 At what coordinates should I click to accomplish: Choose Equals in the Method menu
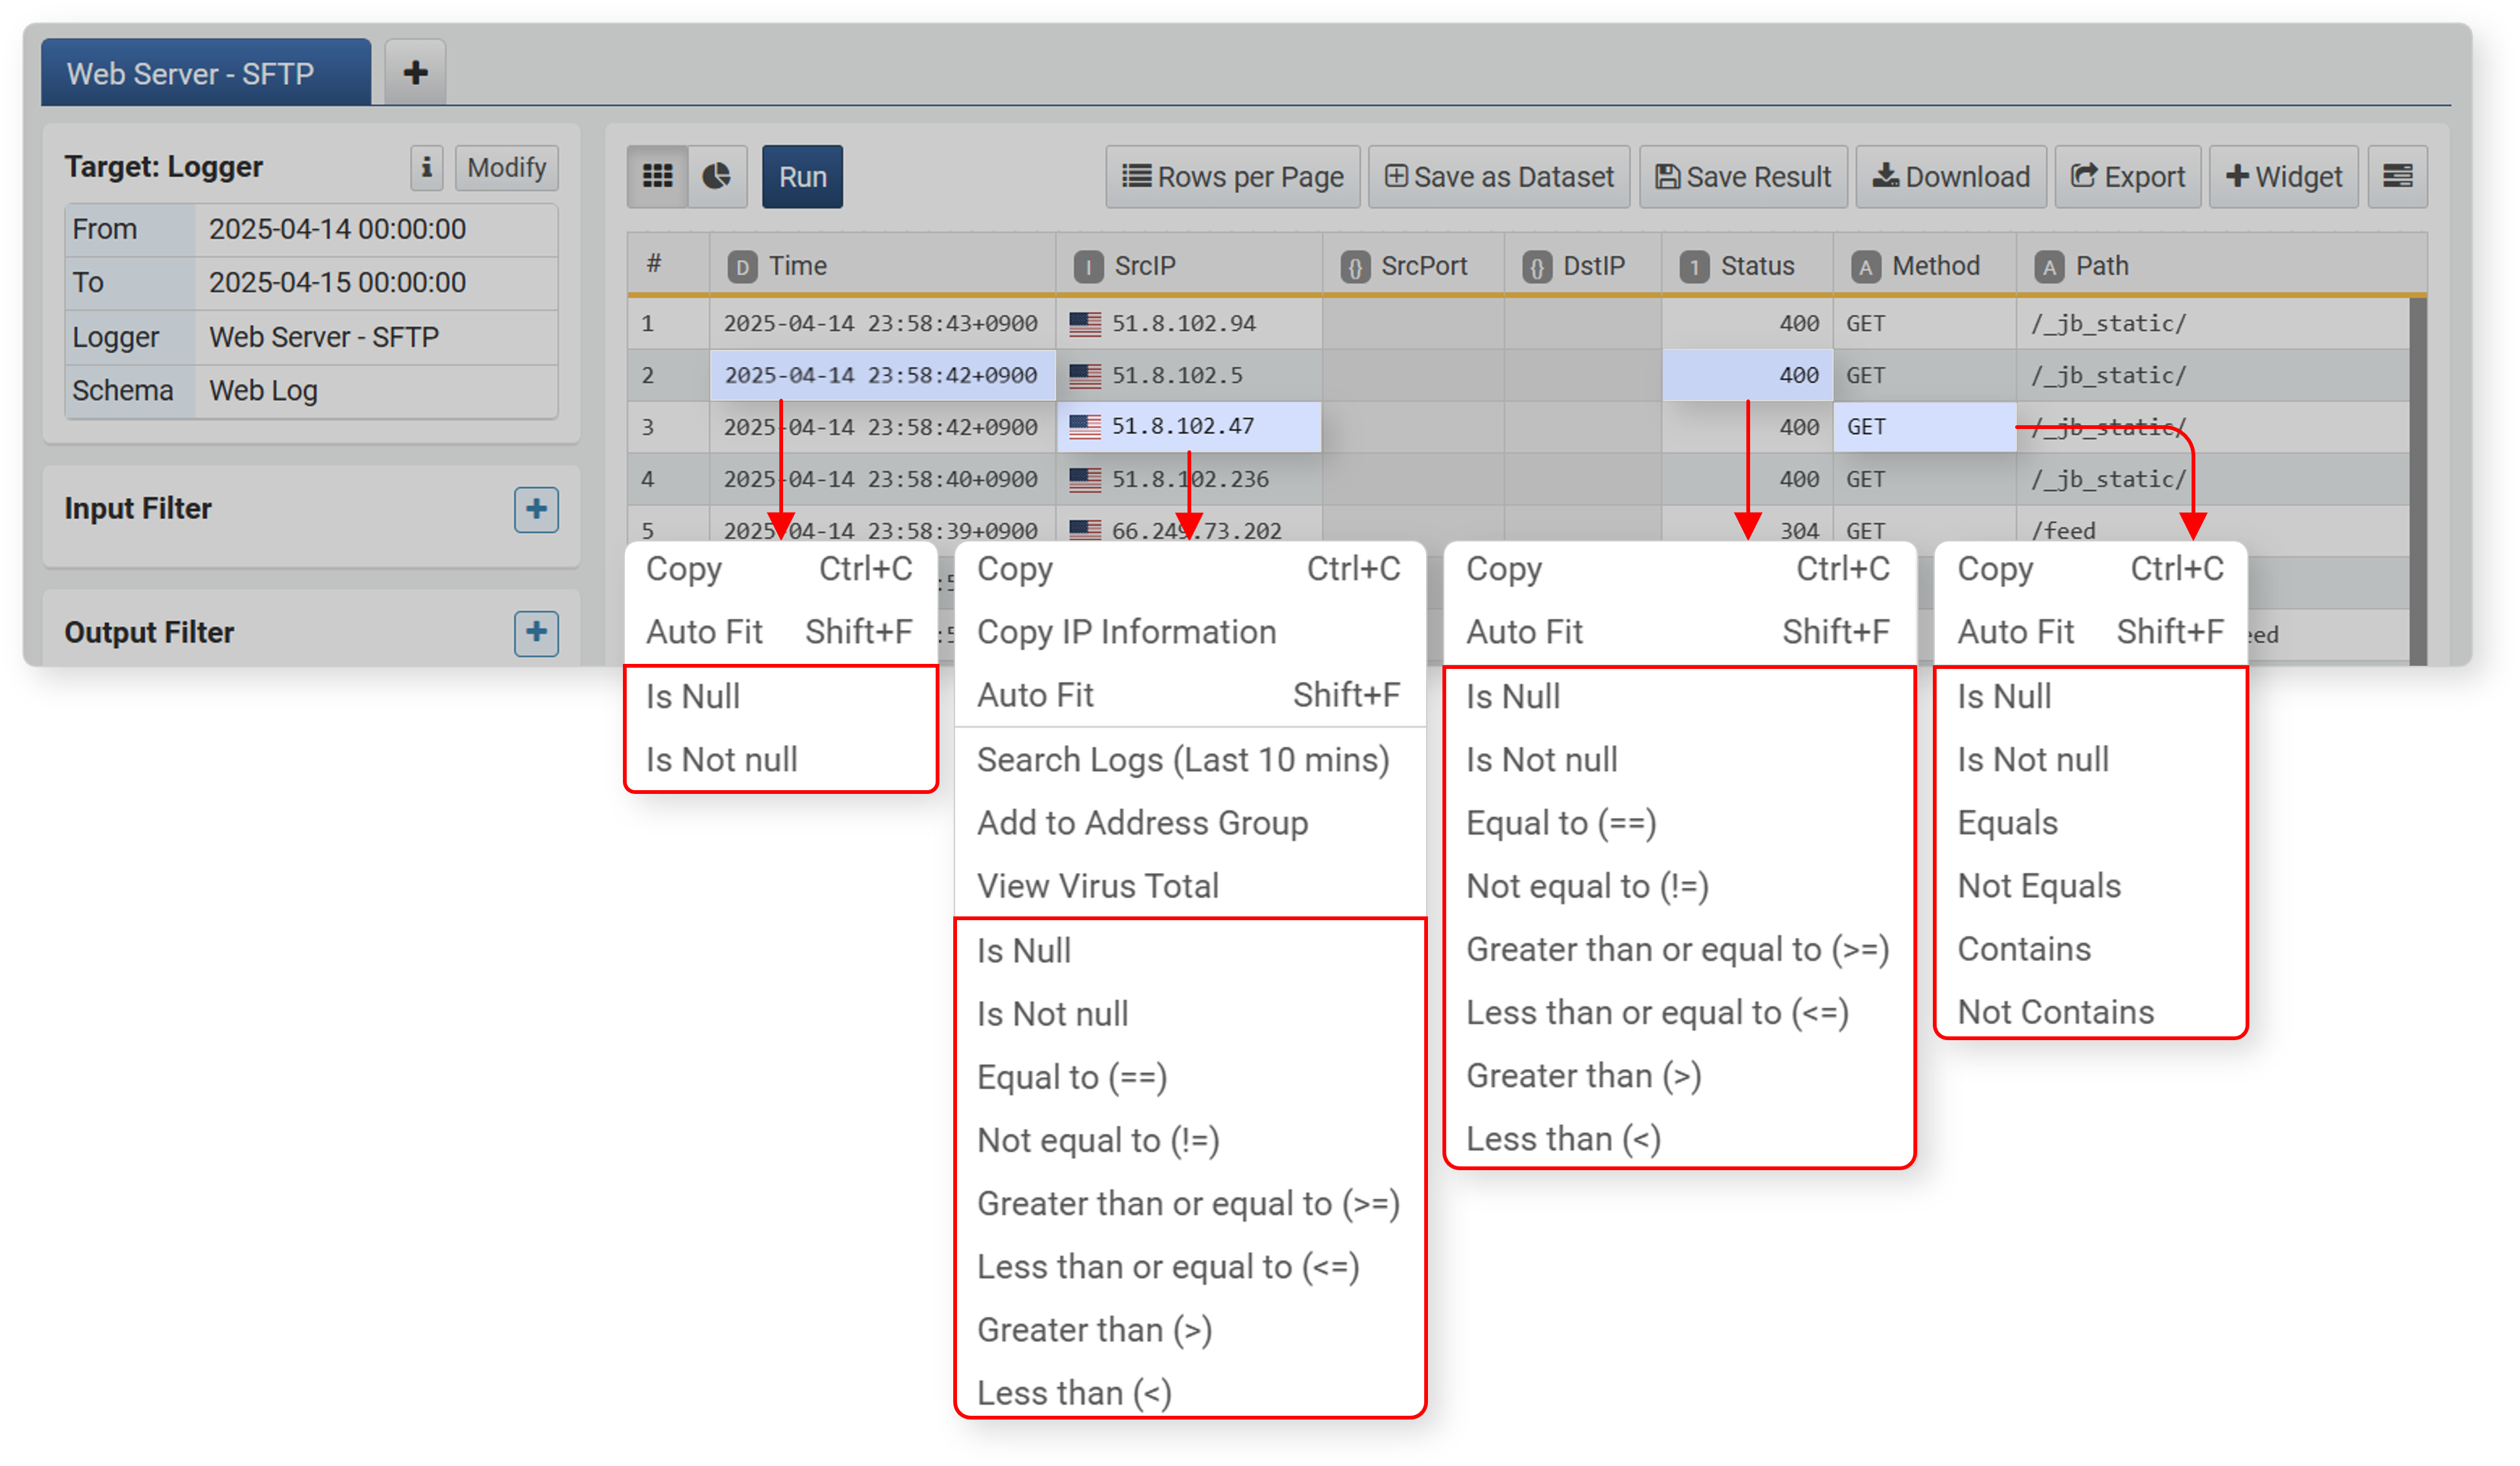pyautogui.click(x=2090, y=823)
